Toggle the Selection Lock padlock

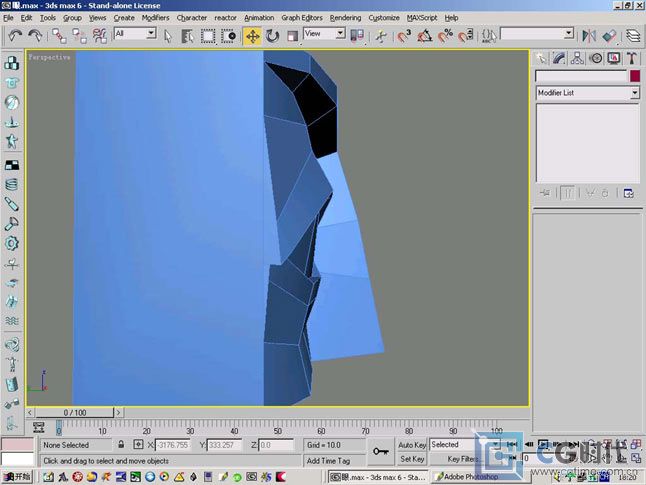pyautogui.click(x=121, y=445)
